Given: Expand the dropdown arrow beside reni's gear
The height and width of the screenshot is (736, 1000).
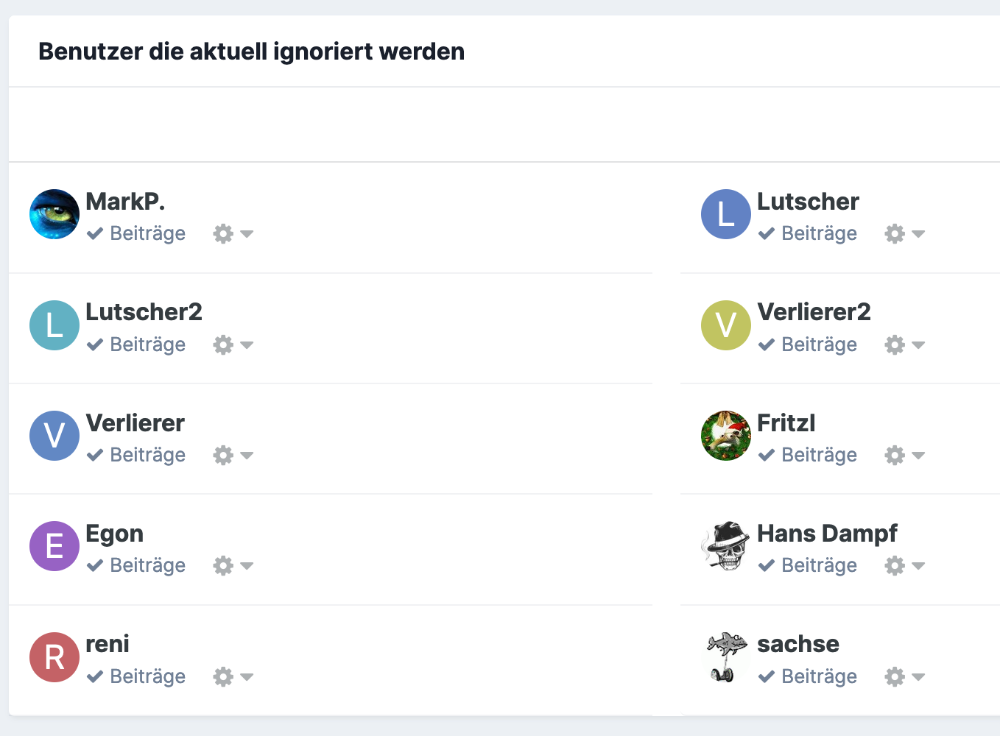Looking at the screenshot, I should click(247, 677).
